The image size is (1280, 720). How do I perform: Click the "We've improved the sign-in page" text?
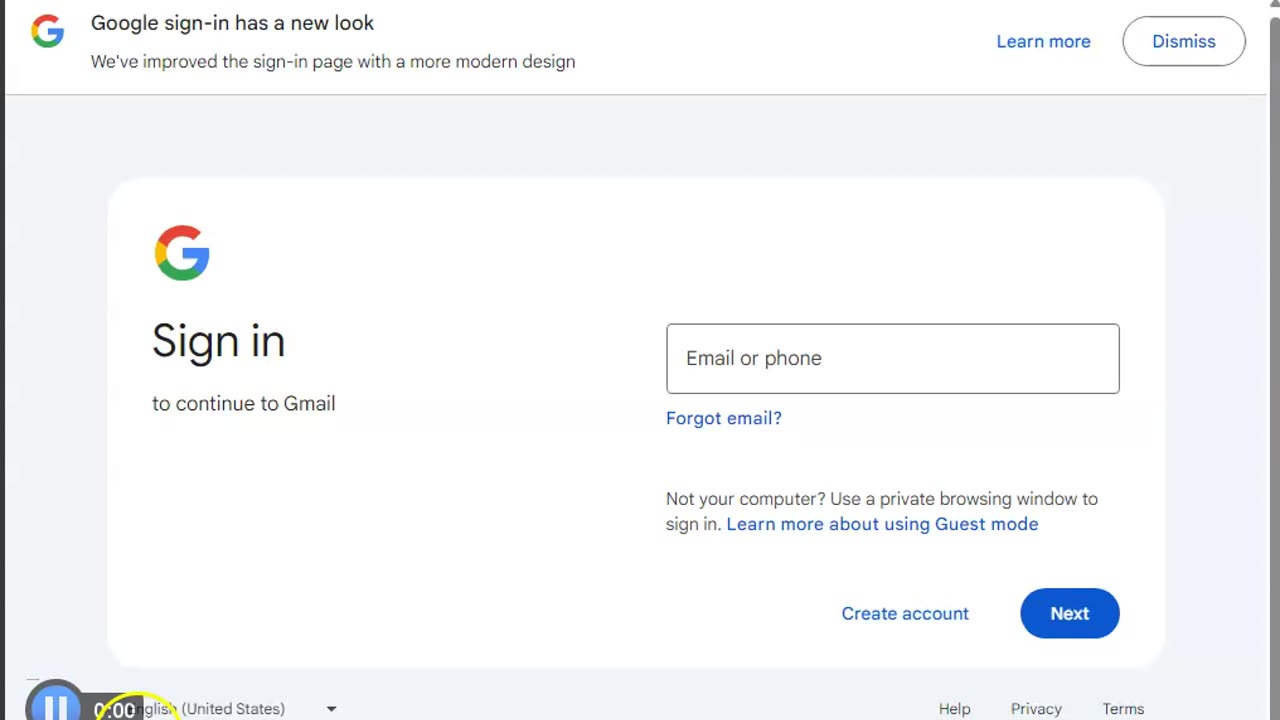coord(333,61)
